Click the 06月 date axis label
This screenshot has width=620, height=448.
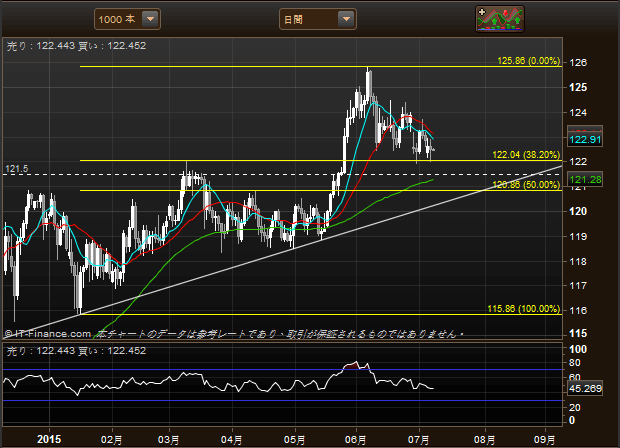355,439
